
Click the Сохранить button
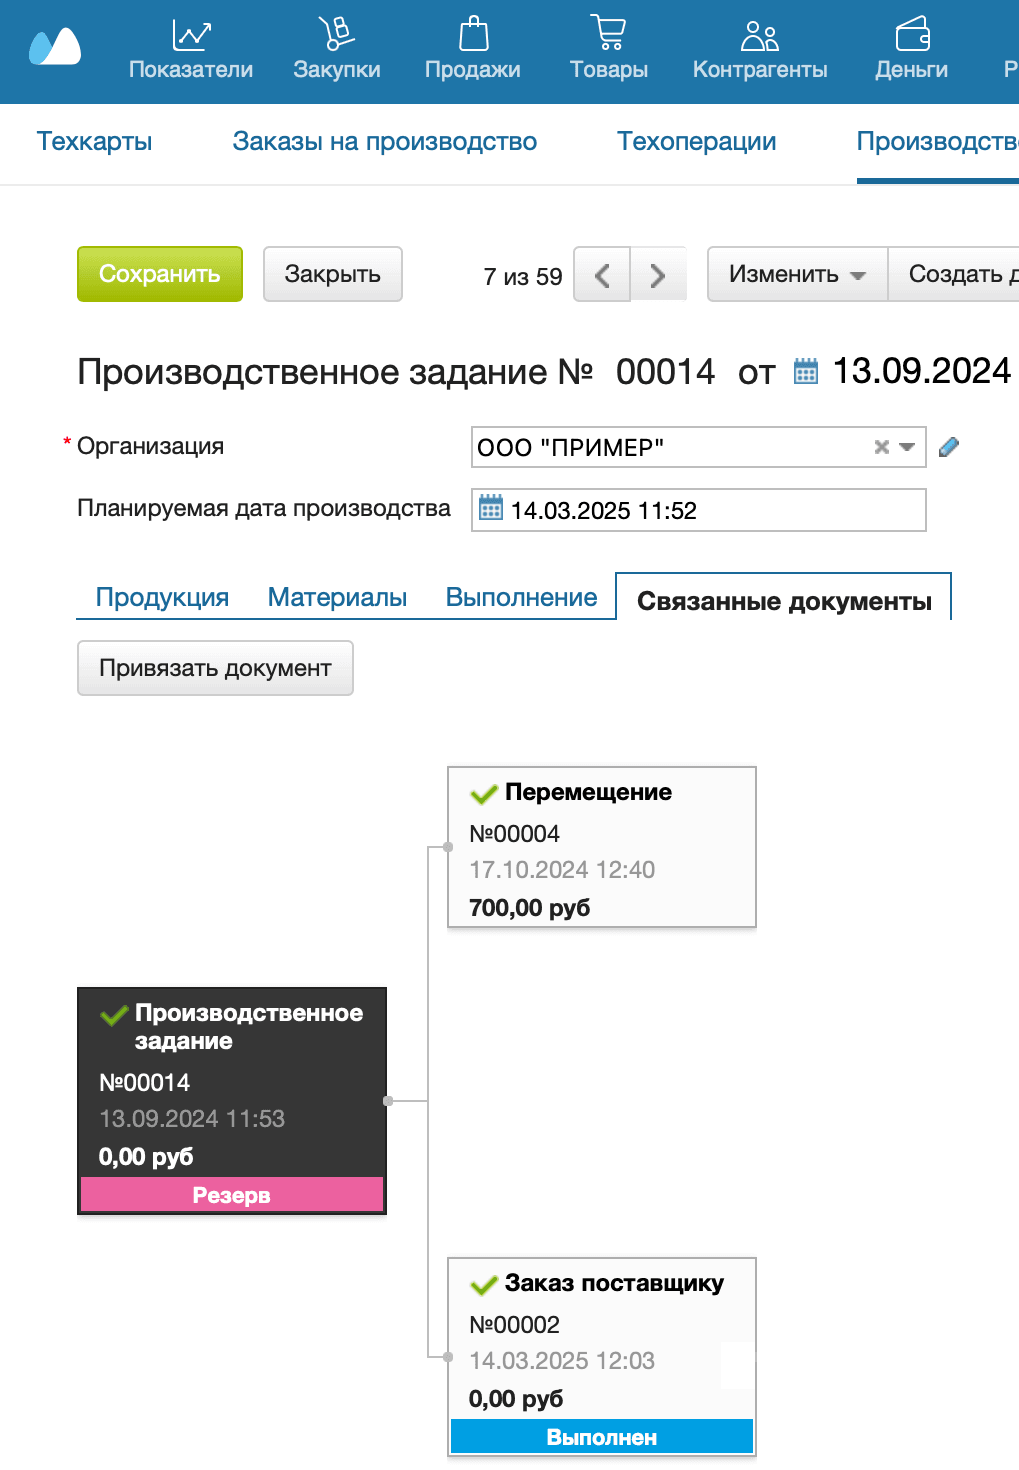(x=159, y=274)
